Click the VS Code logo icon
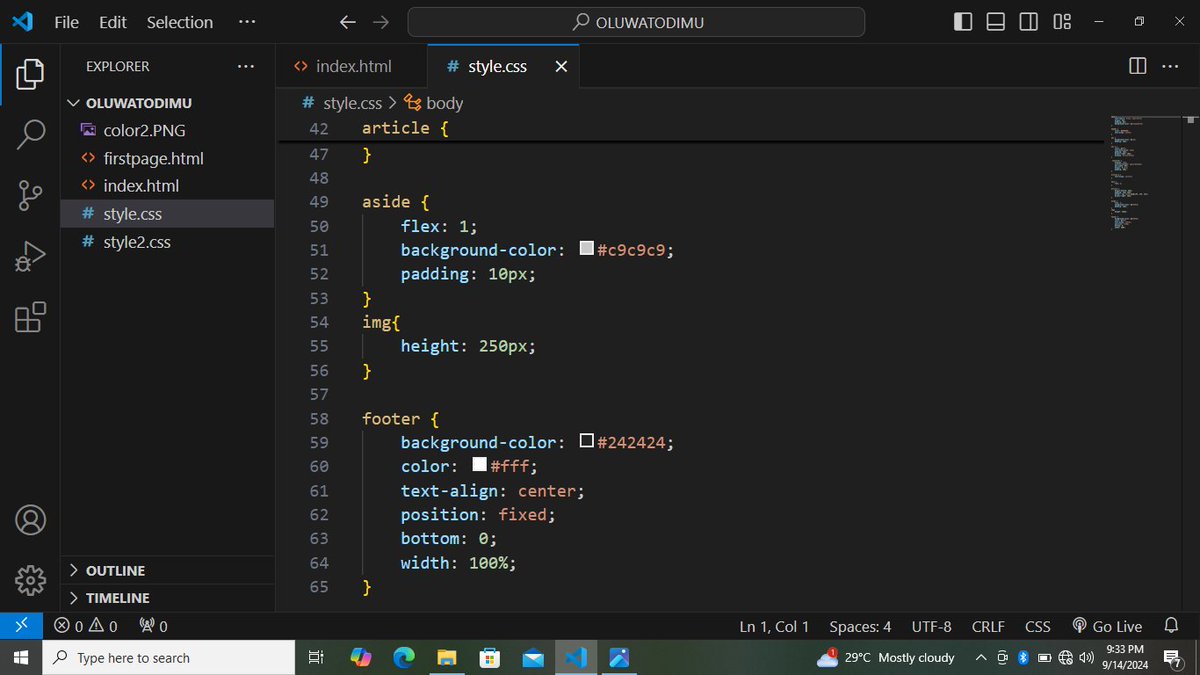 [x=22, y=21]
